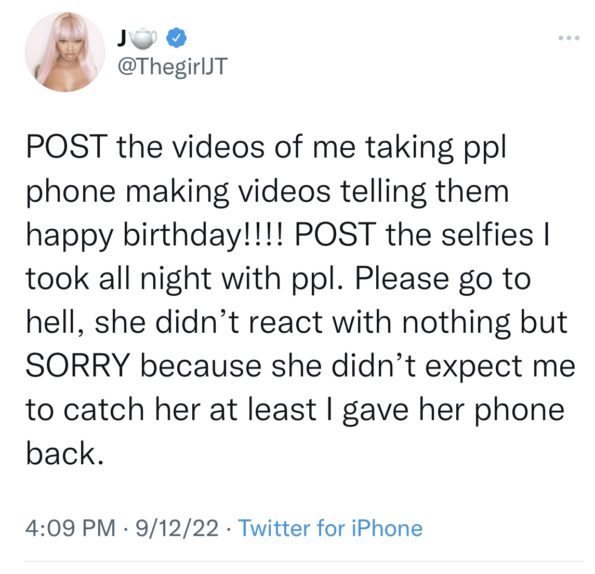The height and width of the screenshot is (574, 595).
Task: Open the three-dot more options menu
Action: 569,38
